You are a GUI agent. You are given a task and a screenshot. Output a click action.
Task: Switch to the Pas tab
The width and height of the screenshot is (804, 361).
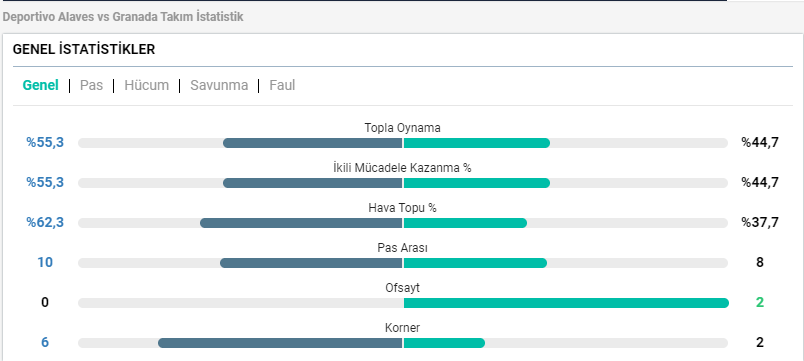point(91,85)
